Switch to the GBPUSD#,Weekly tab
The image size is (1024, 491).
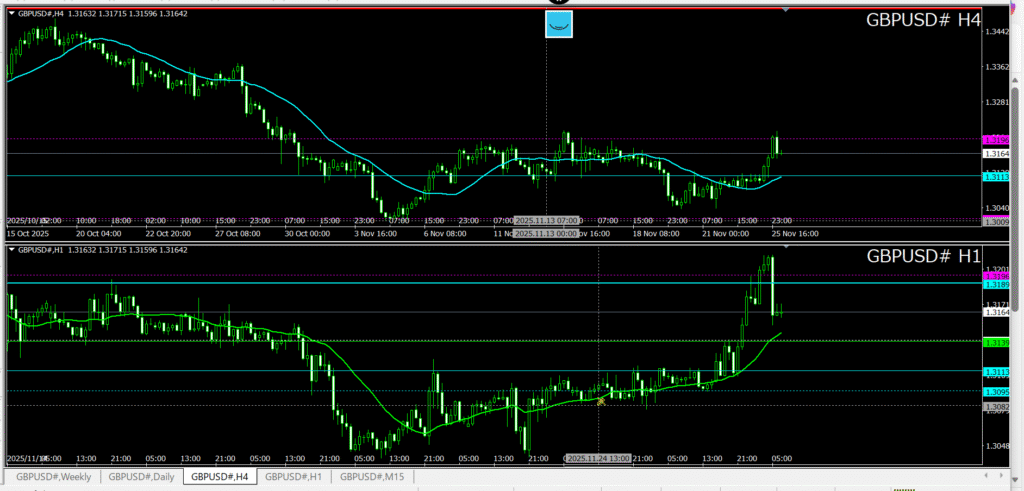coord(54,477)
